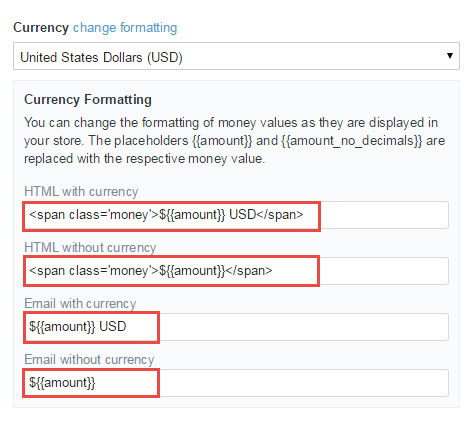Screen dimensions: 469x442
Task: Click '${{amount}}' text in the Email without currency field
Action: coord(62,383)
